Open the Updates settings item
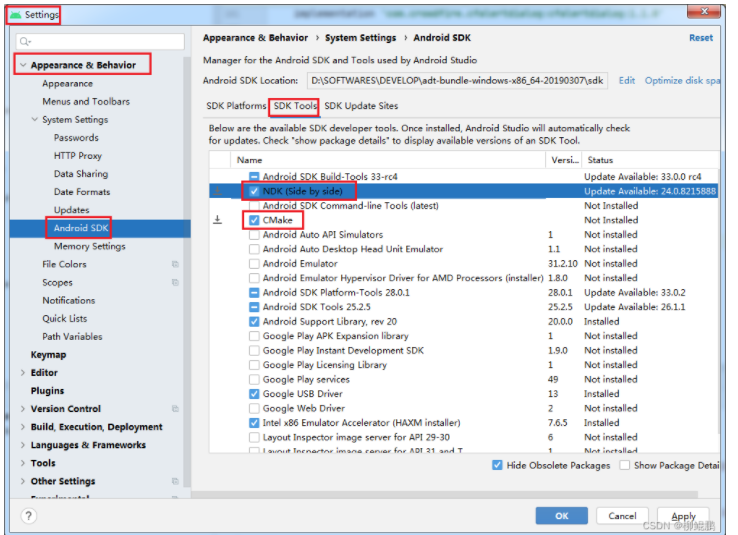 [x=72, y=210]
